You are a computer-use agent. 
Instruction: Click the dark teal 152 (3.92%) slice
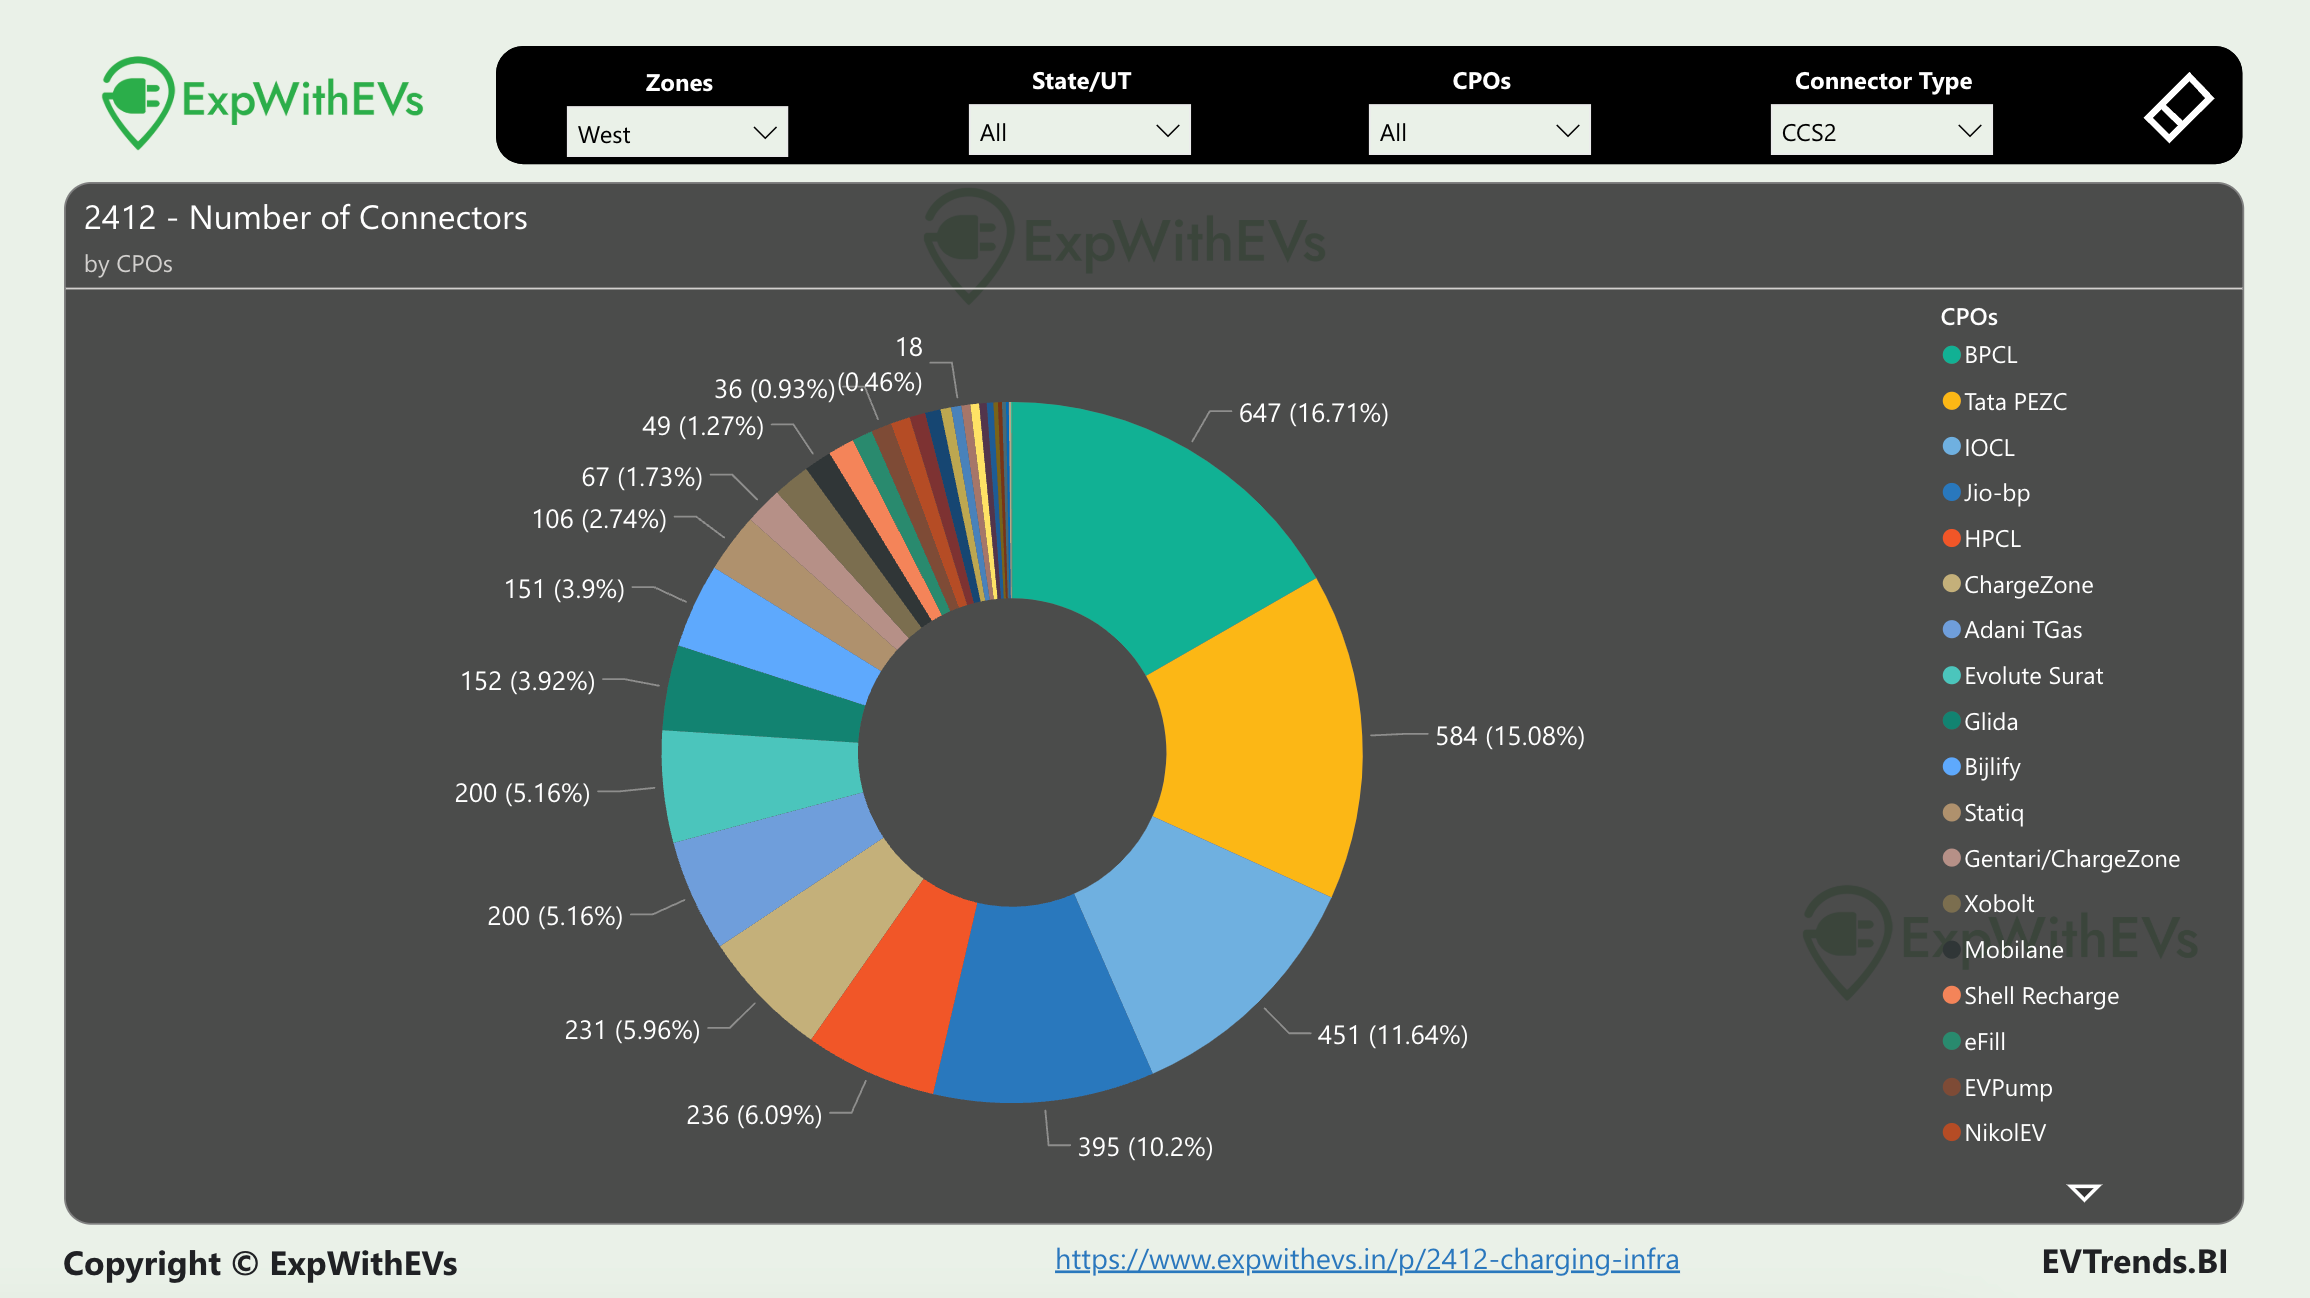point(765,700)
